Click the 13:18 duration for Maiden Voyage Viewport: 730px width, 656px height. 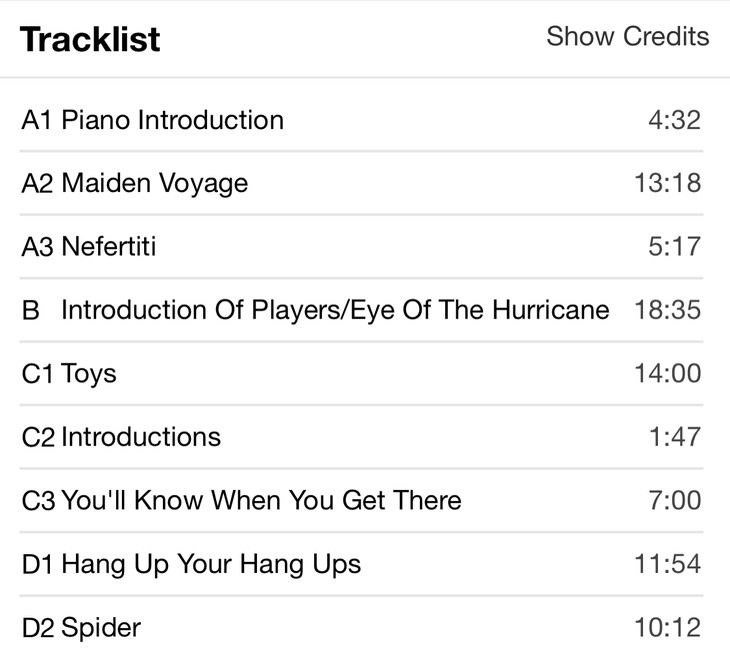click(x=667, y=184)
